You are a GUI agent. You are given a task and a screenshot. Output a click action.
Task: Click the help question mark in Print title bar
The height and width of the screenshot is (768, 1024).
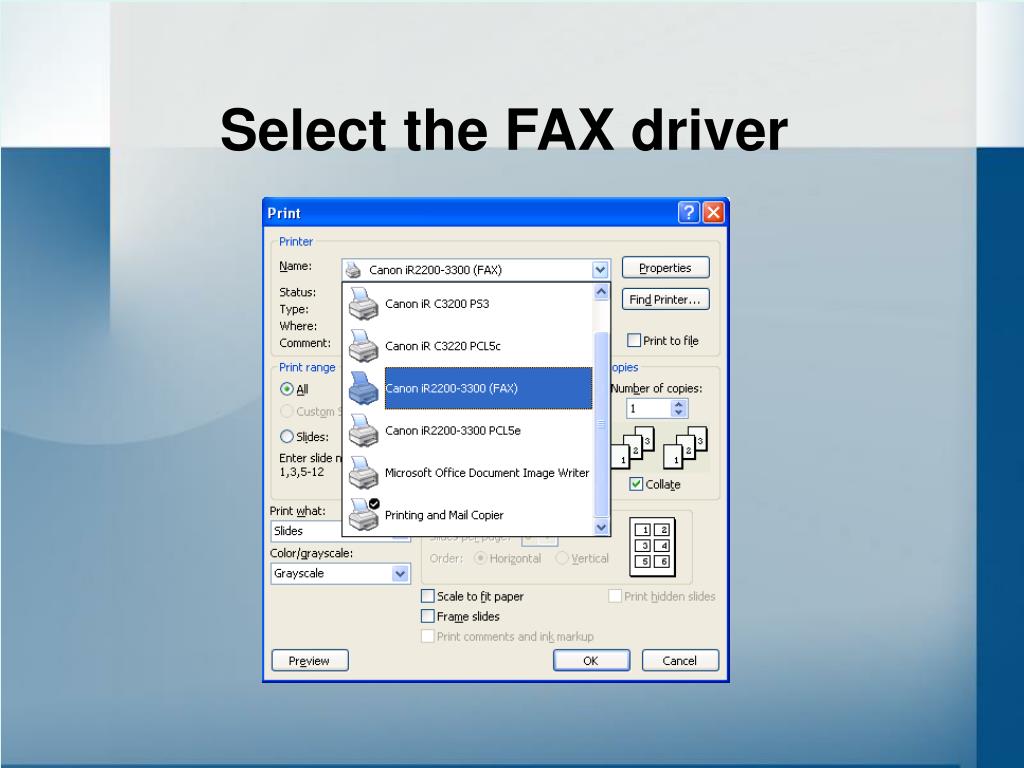click(x=688, y=212)
